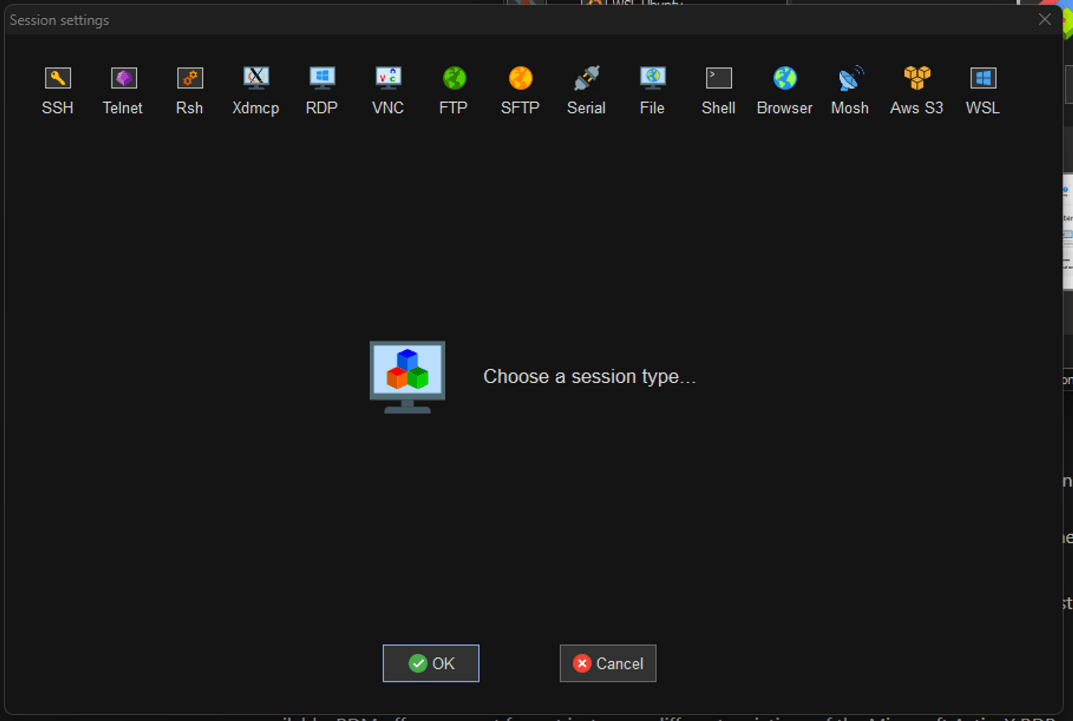The image size is (1073, 721).
Task: Open Shell session settings
Action: pos(718,79)
